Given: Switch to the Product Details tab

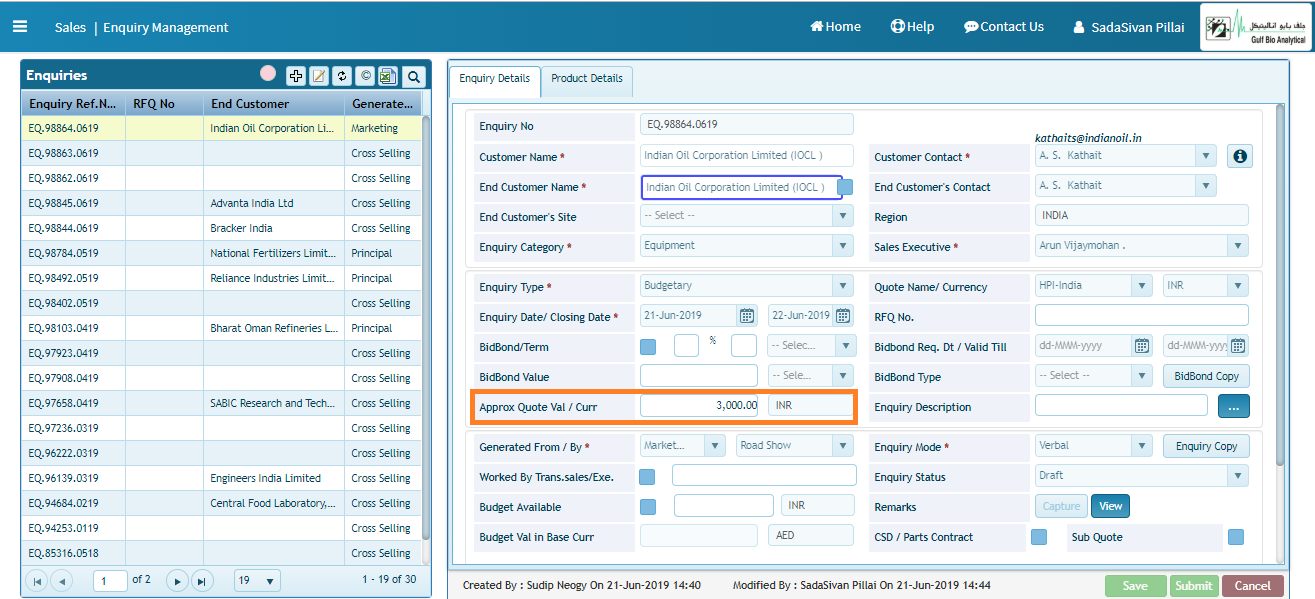Looking at the screenshot, I should pyautogui.click(x=587, y=79).
